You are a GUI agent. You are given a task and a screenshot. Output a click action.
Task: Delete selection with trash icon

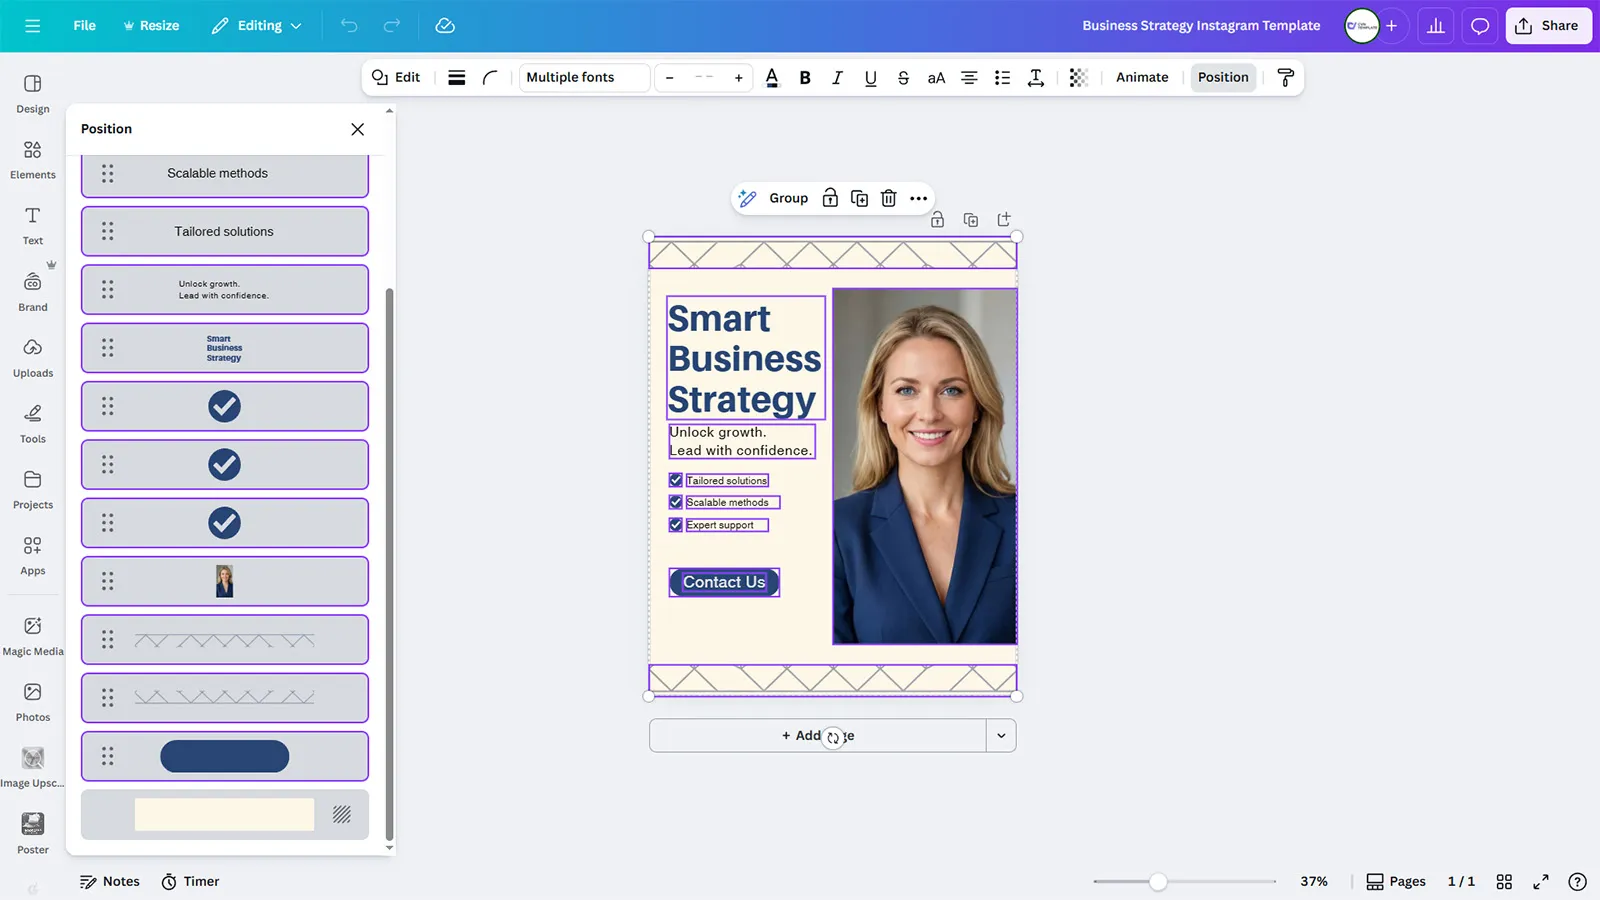coord(888,198)
